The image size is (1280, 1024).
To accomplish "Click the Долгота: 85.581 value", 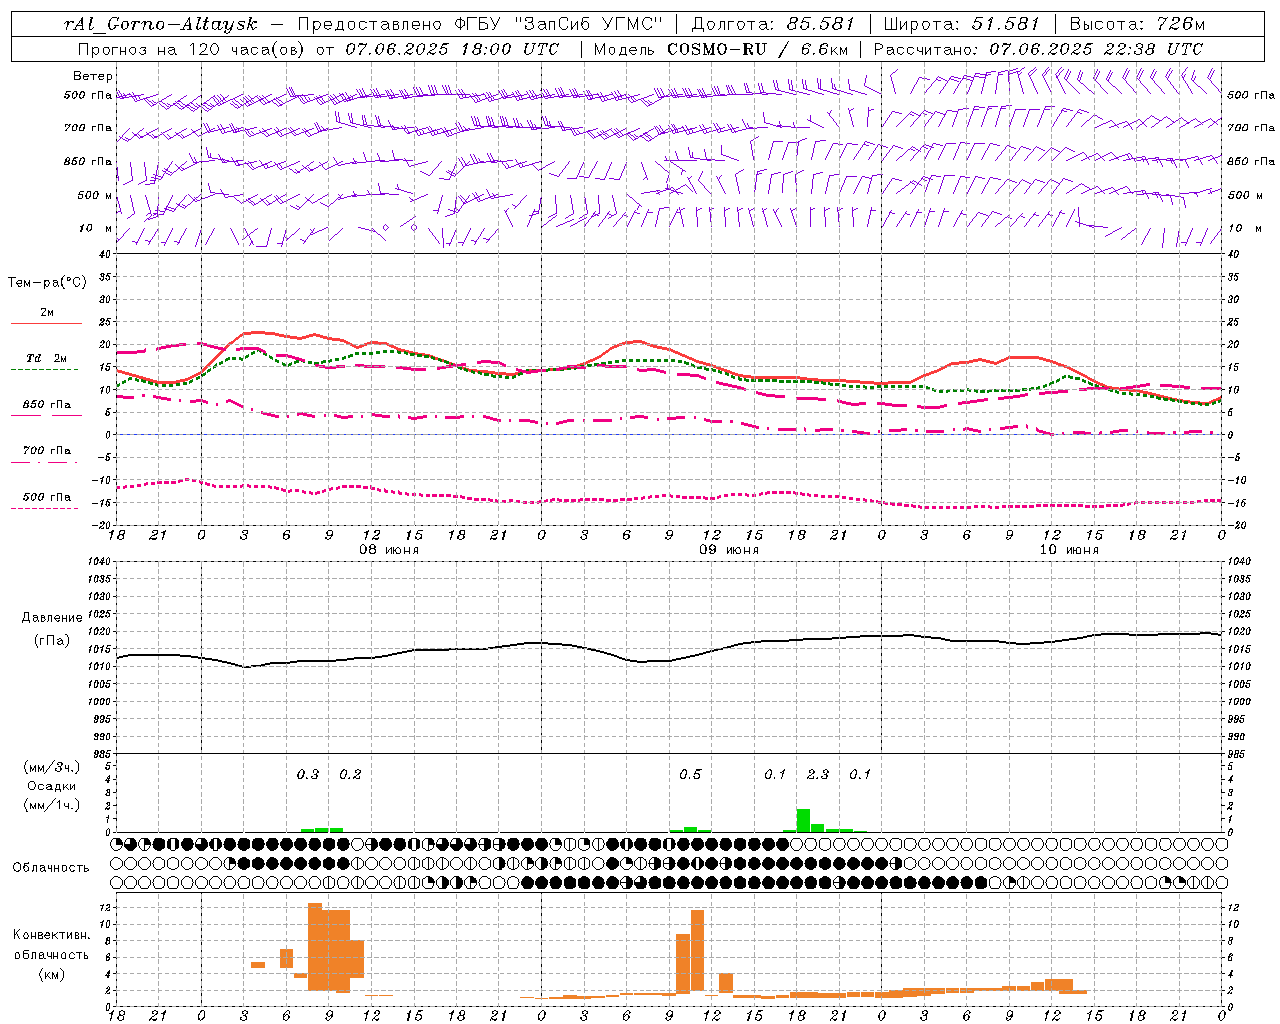I will pyautogui.click(x=773, y=24).
